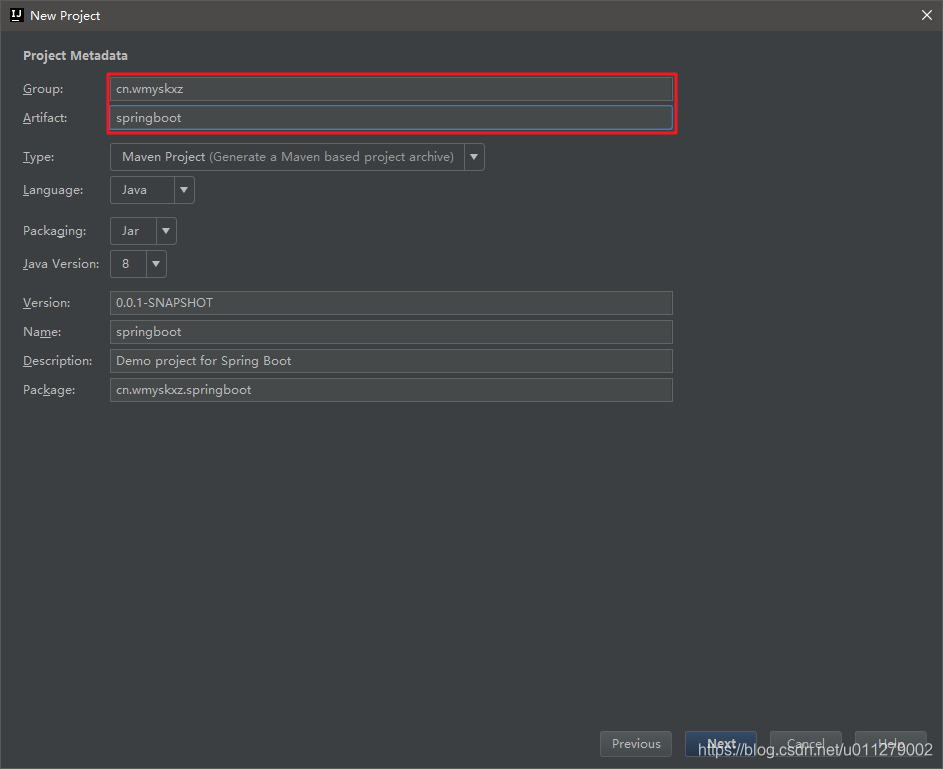Click the Packaging label
Screen dimensions: 943x769
tap(54, 231)
